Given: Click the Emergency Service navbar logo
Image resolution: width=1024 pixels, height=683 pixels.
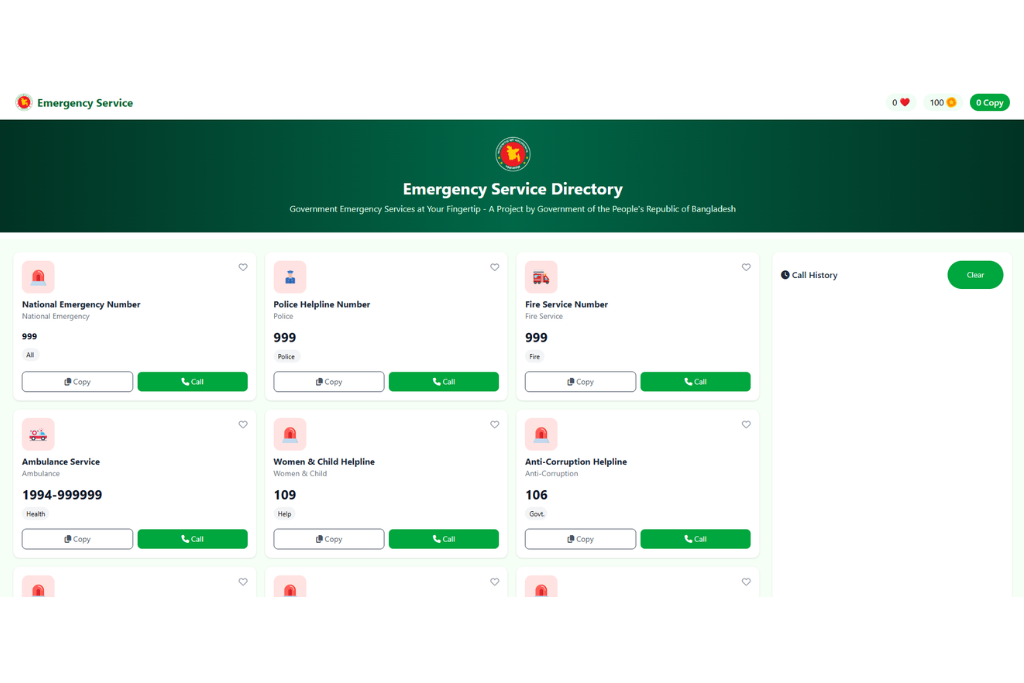Looking at the screenshot, I should click(x=24, y=102).
